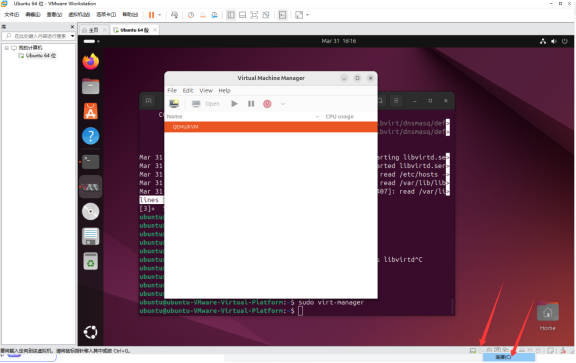Select the QEMU/KVM connection row
The height and width of the screenshot is (363, 576).
point(271,127)
